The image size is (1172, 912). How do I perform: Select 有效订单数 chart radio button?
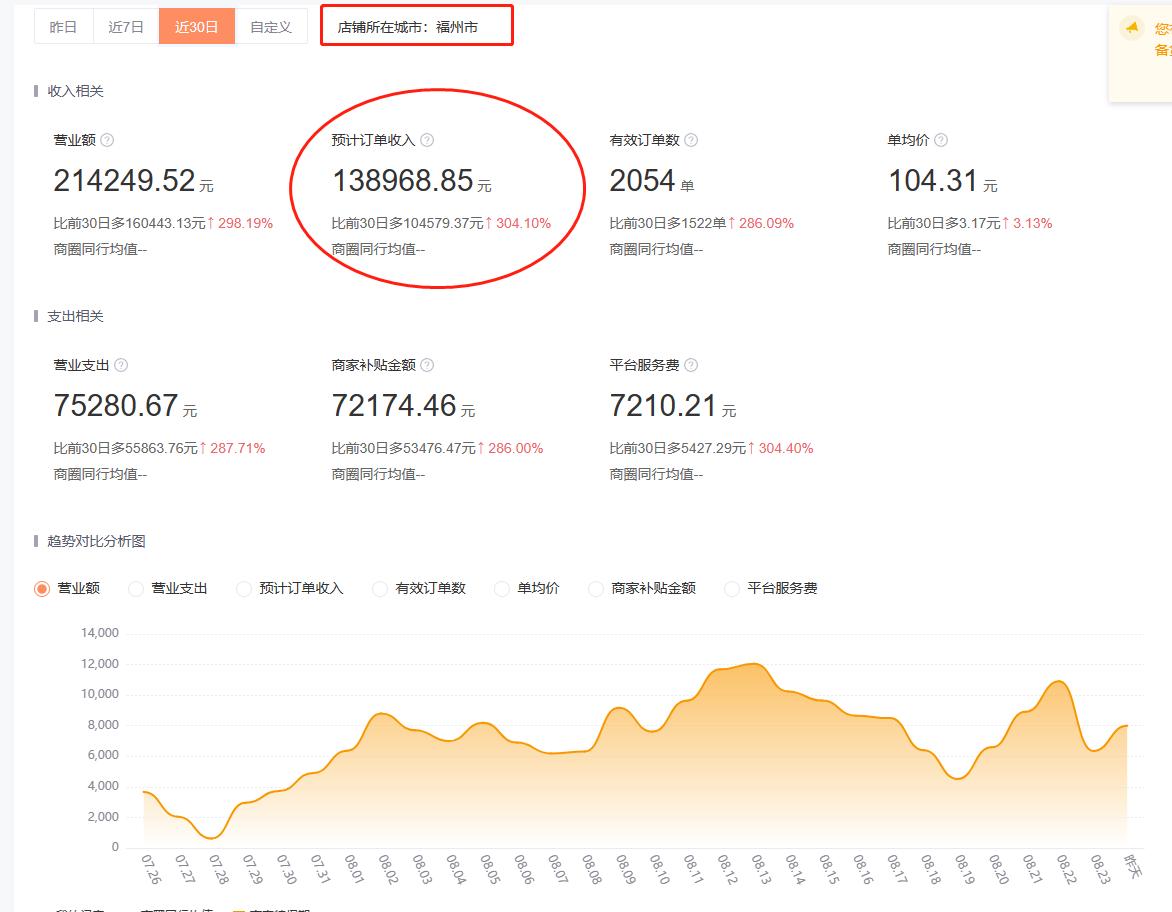(x=380, y=589)
